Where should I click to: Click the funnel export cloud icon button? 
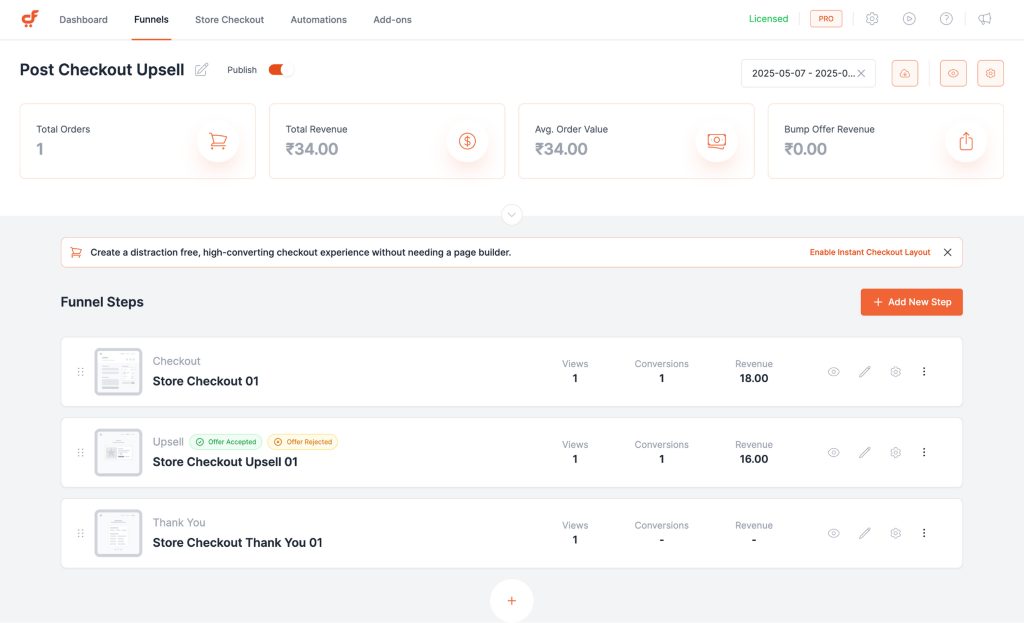click(904, 73)
